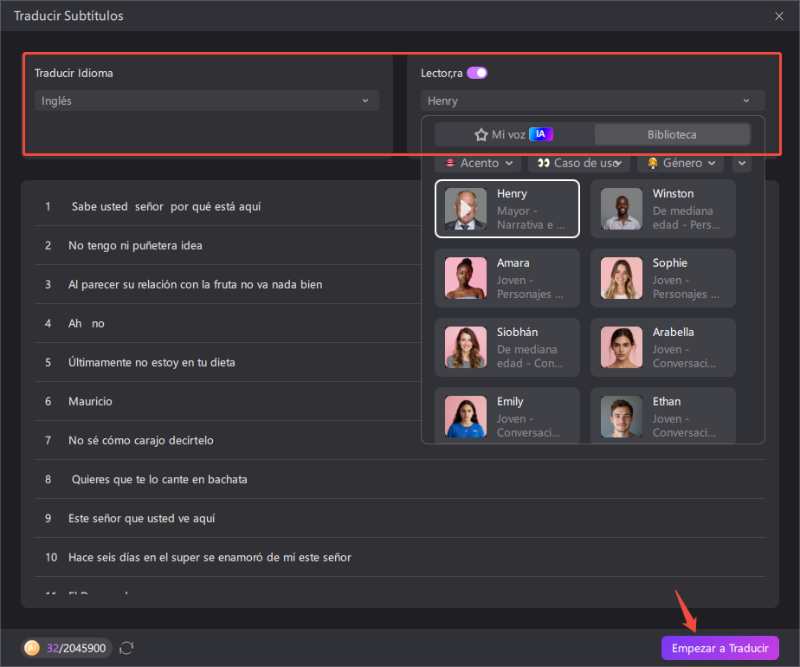Screen dimensions: 800x667
Task: Select subtitle line 'Mauricio'
Action: point(90,401)
